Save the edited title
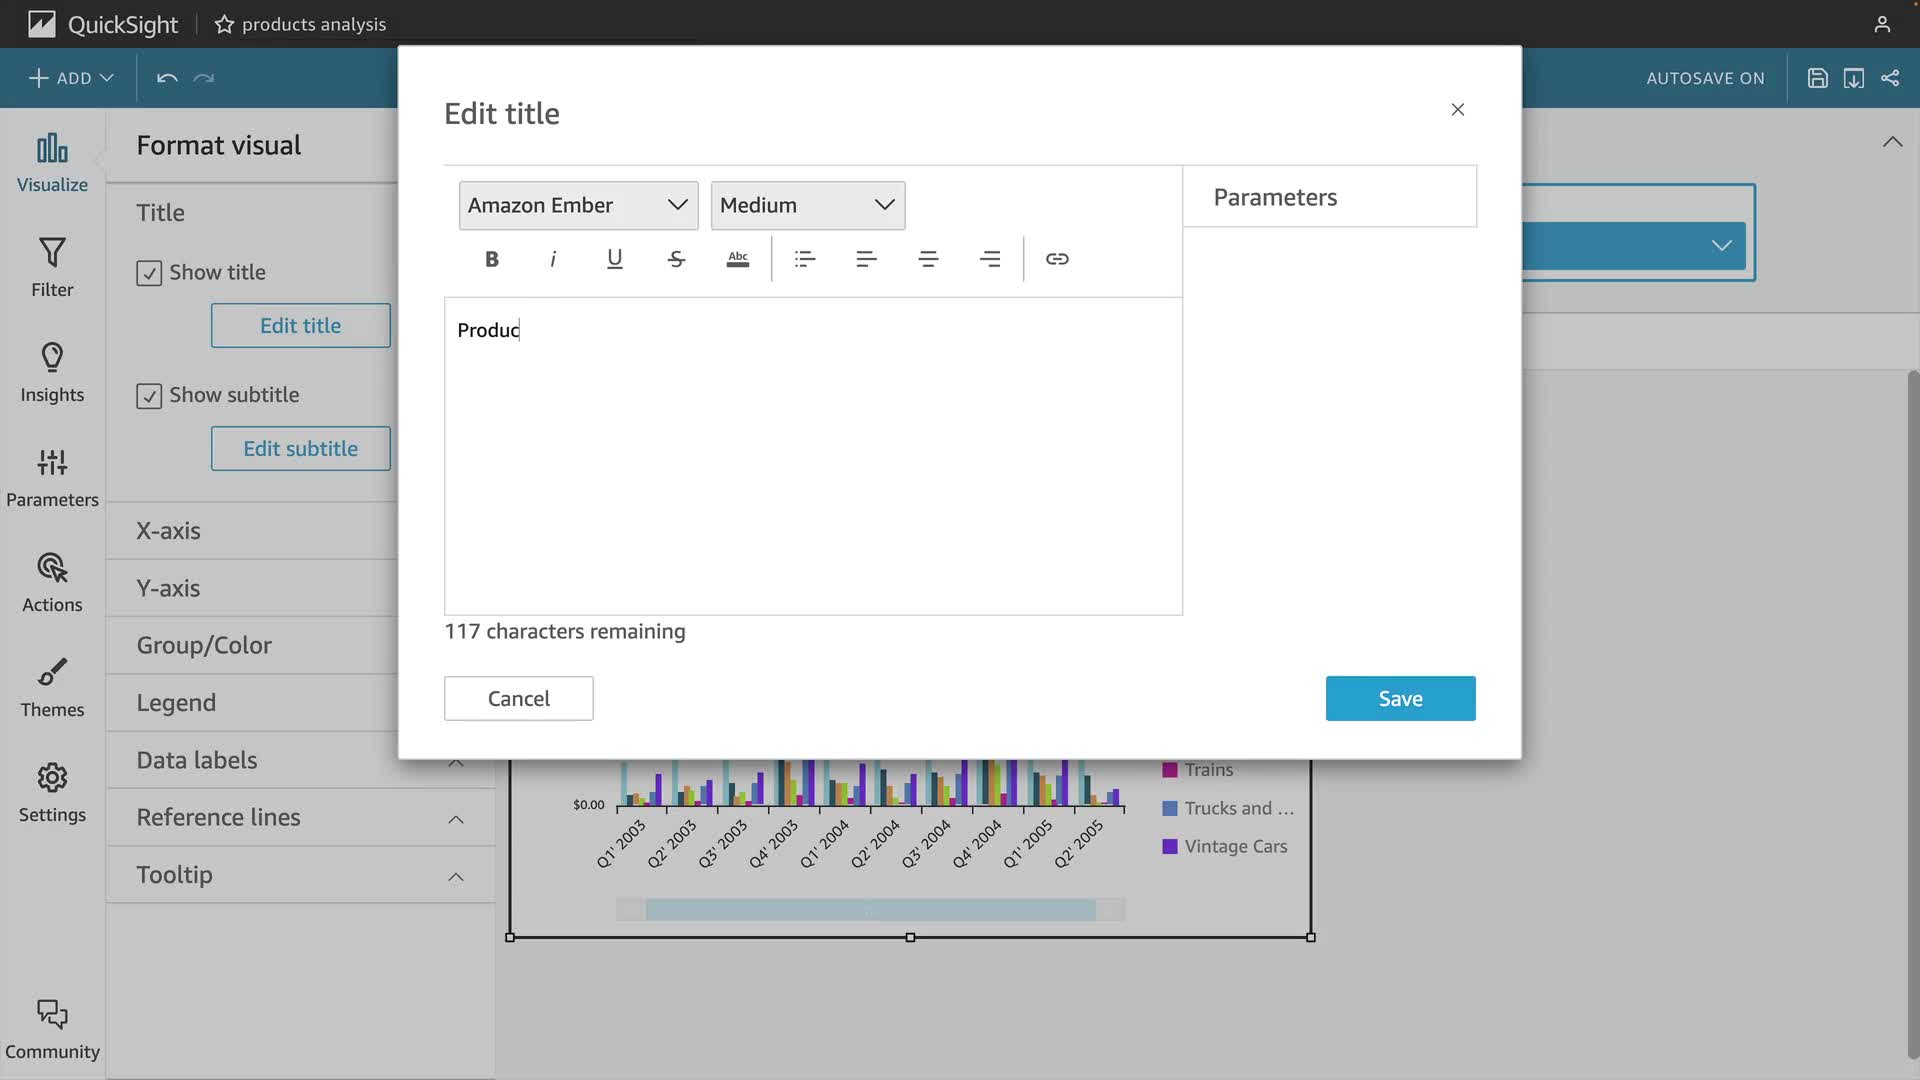1920x1080 pixels. click(1400, 698)
